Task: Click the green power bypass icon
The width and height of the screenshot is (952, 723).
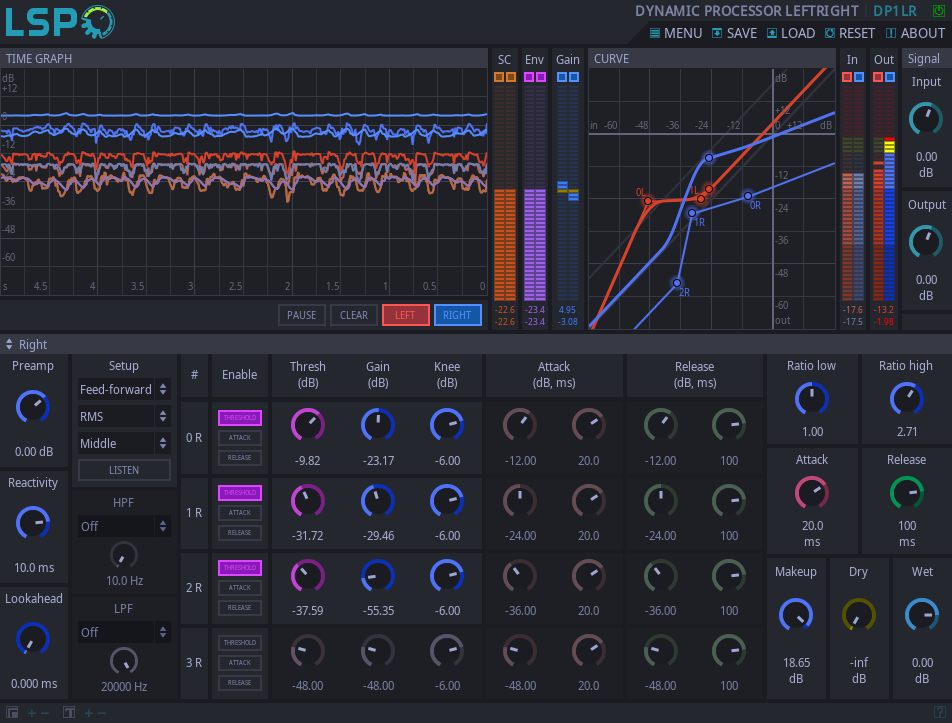Action: pyautogui.click(x=938, y=10)
